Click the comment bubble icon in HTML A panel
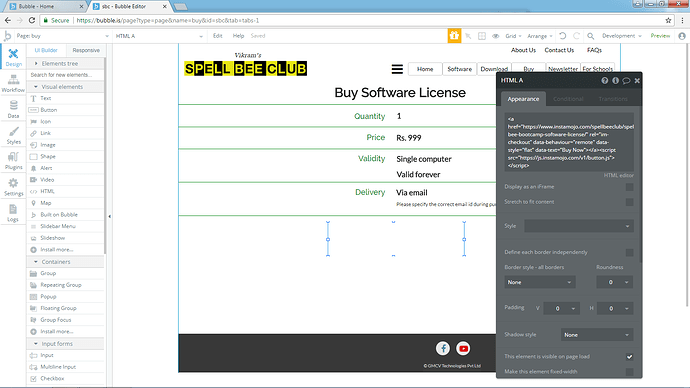The height and width of the screenshot is (388, 690). [626, 81]
